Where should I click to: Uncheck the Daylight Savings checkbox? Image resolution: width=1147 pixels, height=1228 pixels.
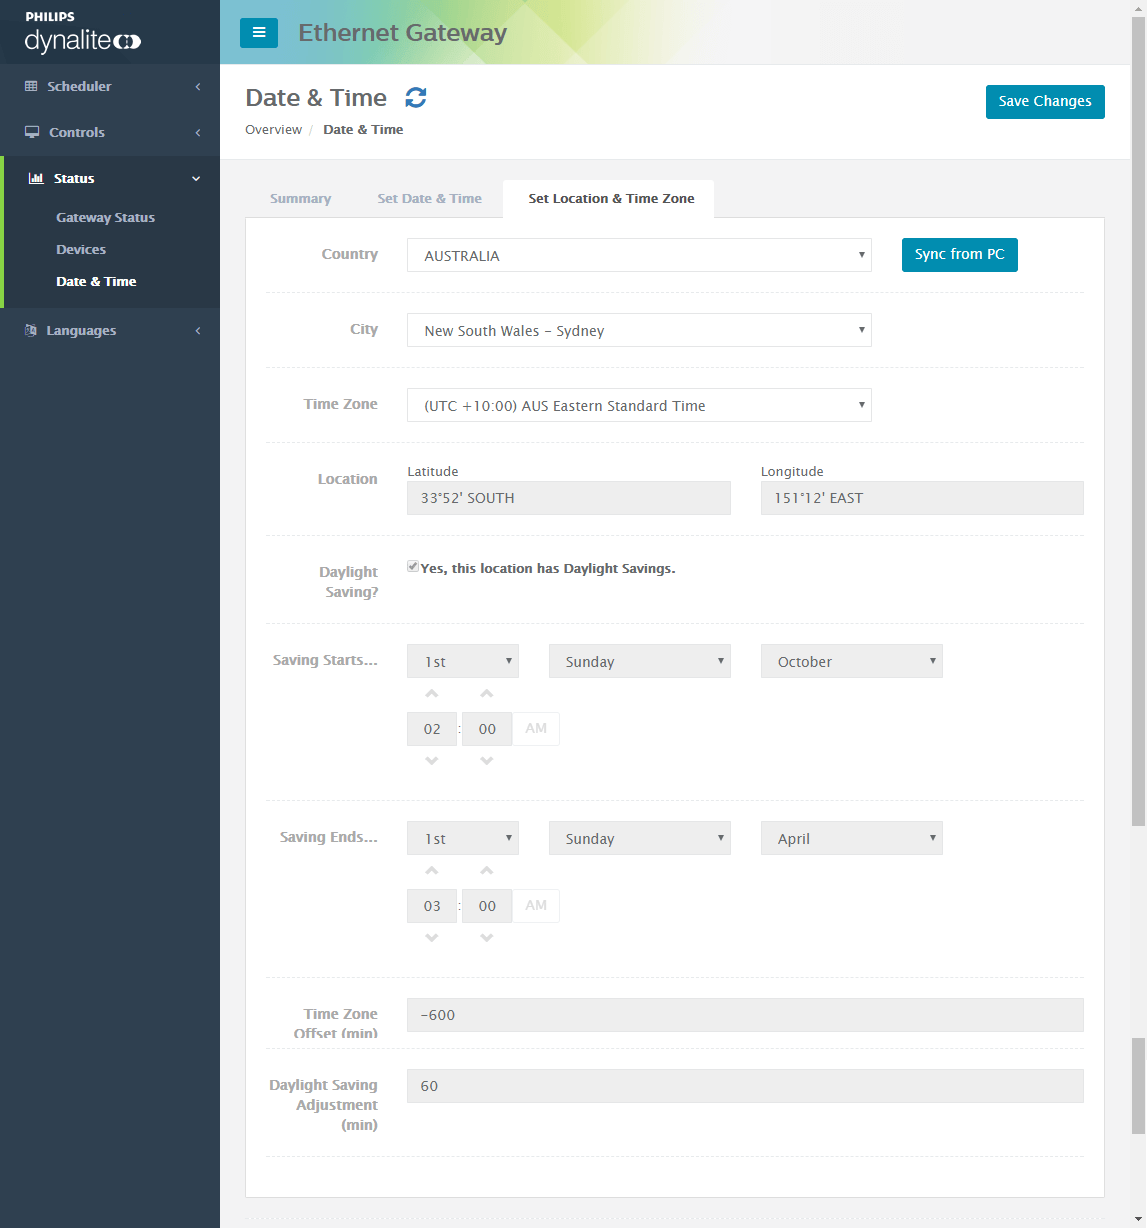[412, 566]
